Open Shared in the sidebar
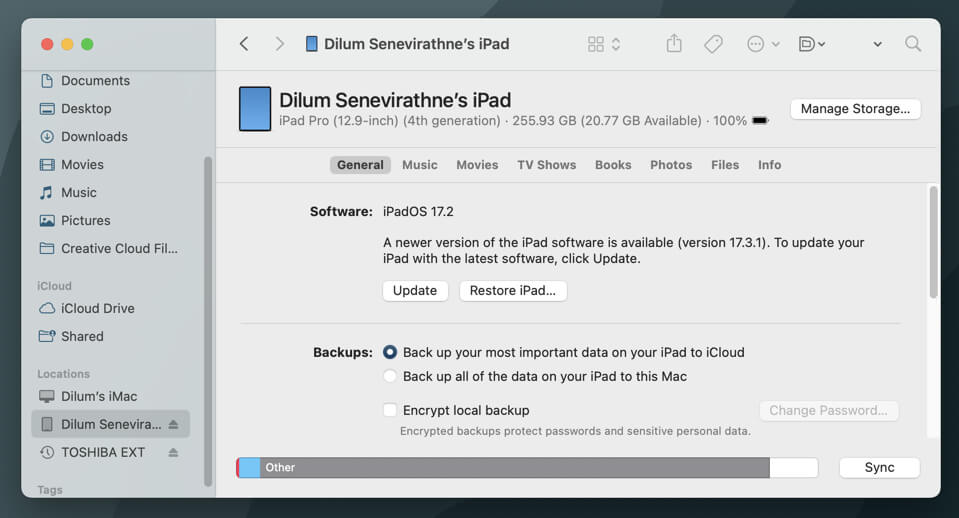 coord(82,336)
